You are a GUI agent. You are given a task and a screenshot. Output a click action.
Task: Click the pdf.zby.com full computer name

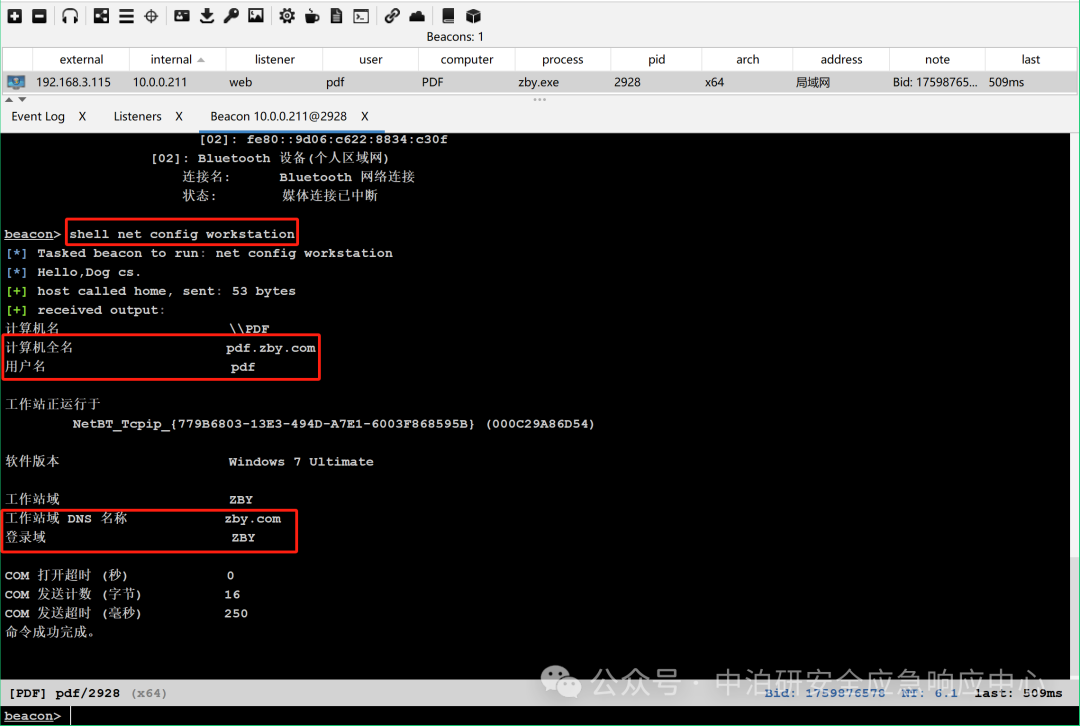pyautogui.click(x=271, y=348)
